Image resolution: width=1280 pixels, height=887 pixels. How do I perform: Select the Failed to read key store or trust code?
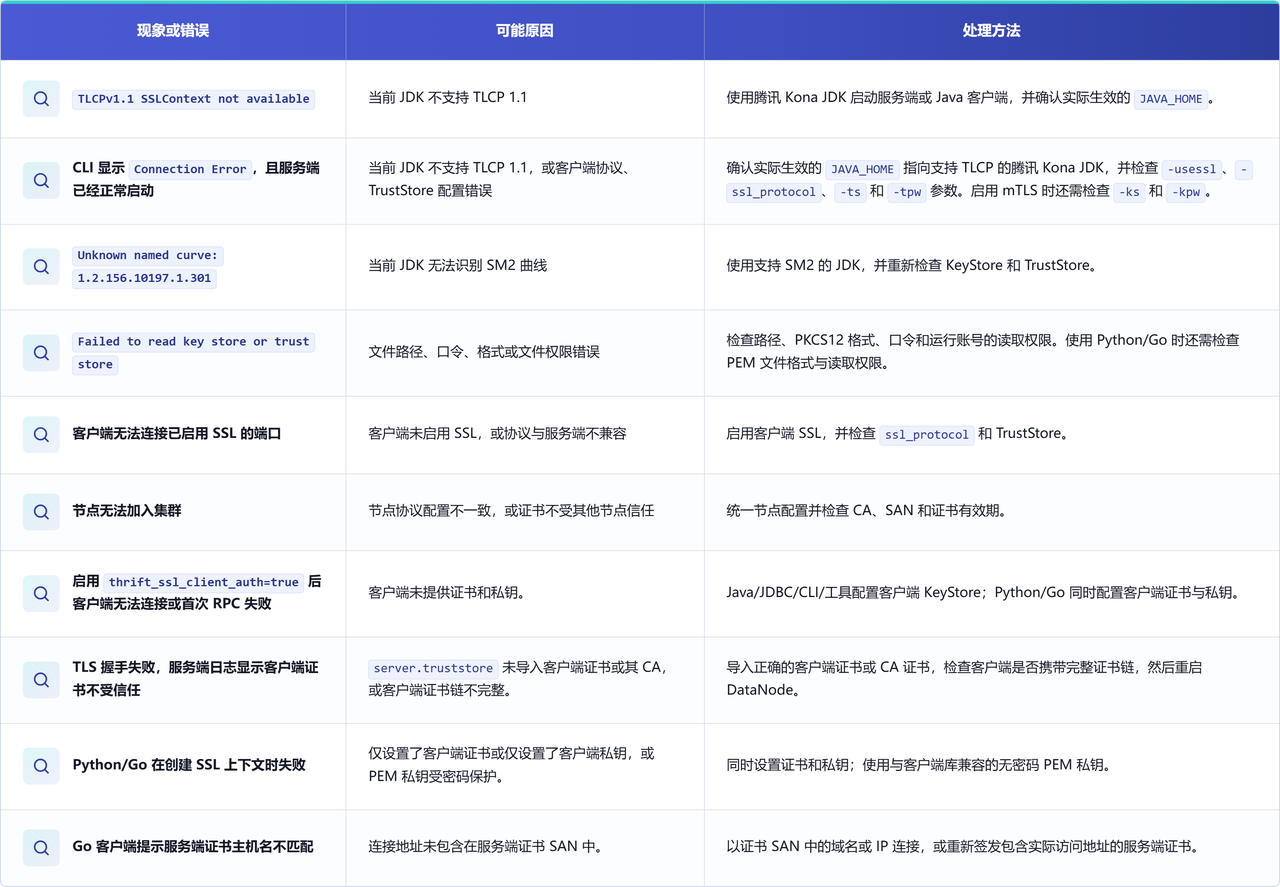pyautogui.click(x=194, y=342)
